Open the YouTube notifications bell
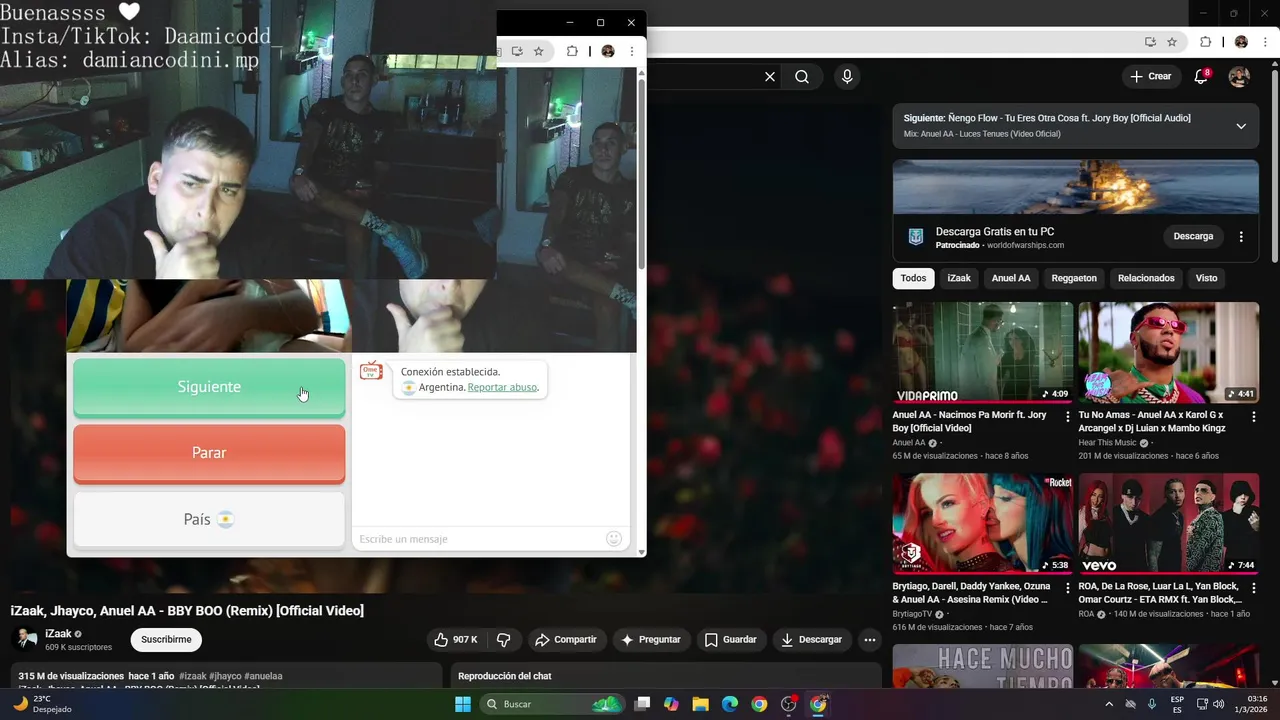 pyautogui.click(x=1202, y=76)
